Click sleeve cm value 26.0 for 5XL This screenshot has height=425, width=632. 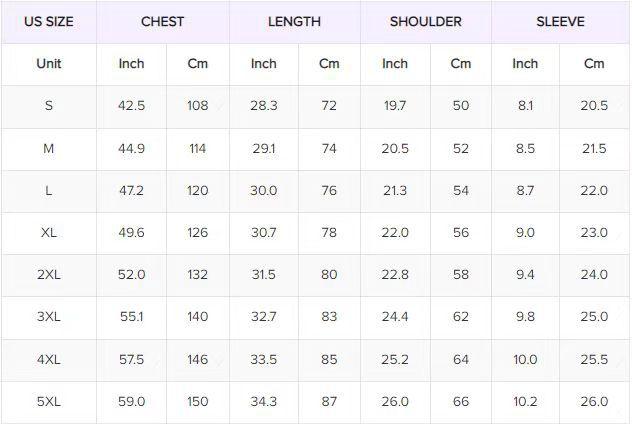click(x=594, y=401)
